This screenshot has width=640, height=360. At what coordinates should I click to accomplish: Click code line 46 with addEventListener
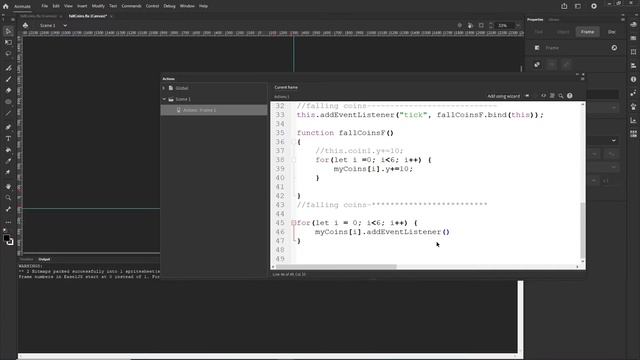[x=382, y=232]
